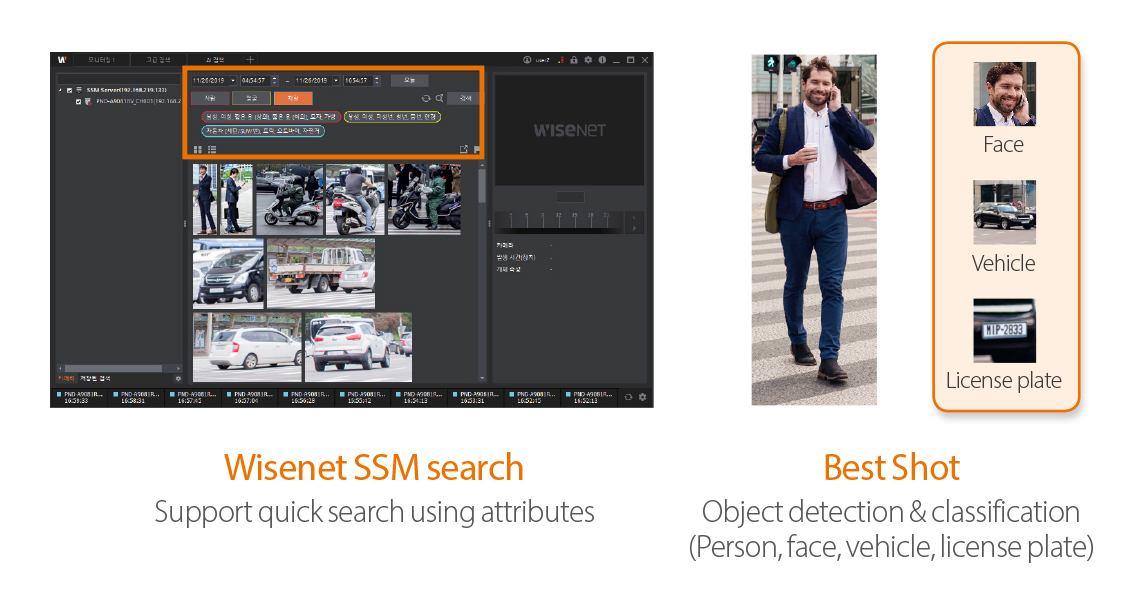Open thumbnail of man on phone with briefcase
Viewport: 1140px width, 603px height.
pos(236,199)
